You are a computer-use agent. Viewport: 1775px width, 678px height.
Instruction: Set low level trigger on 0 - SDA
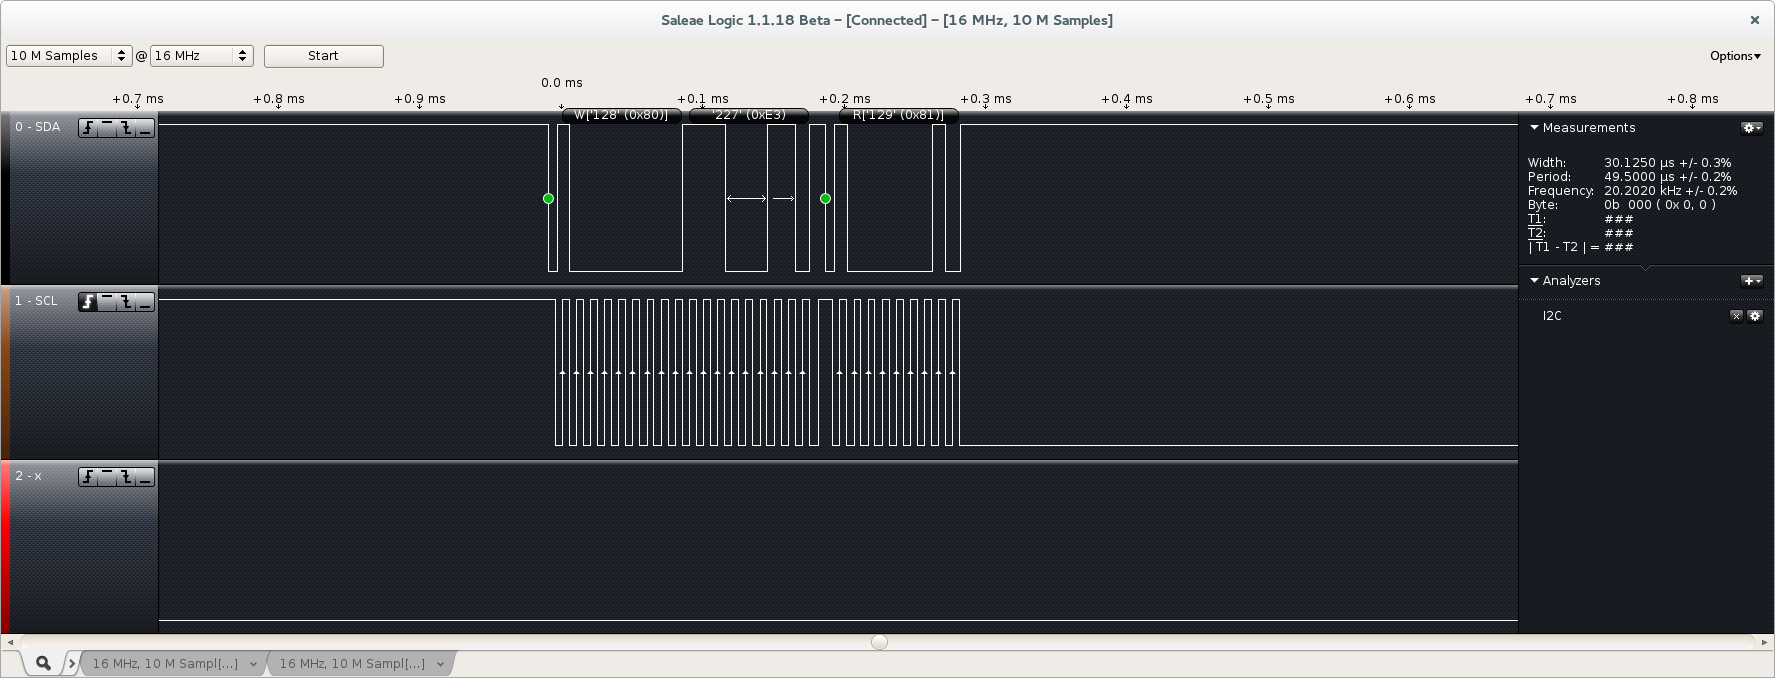(145, 128)
